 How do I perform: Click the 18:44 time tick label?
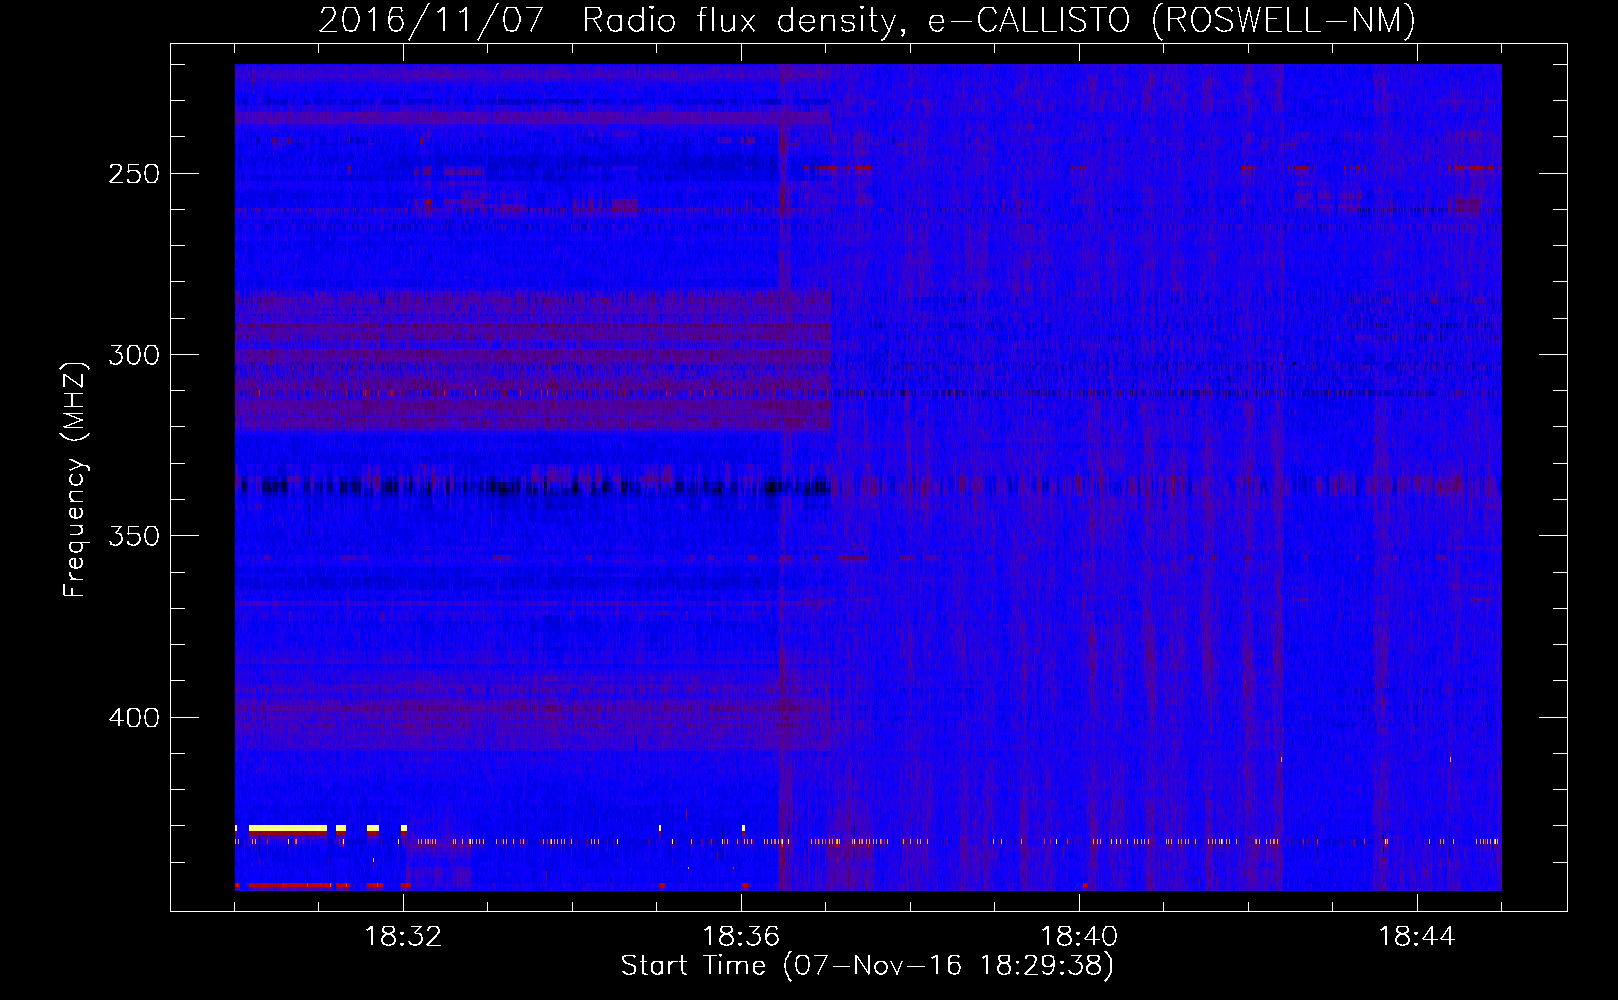pyautogui.click(x=1417, y=937)
